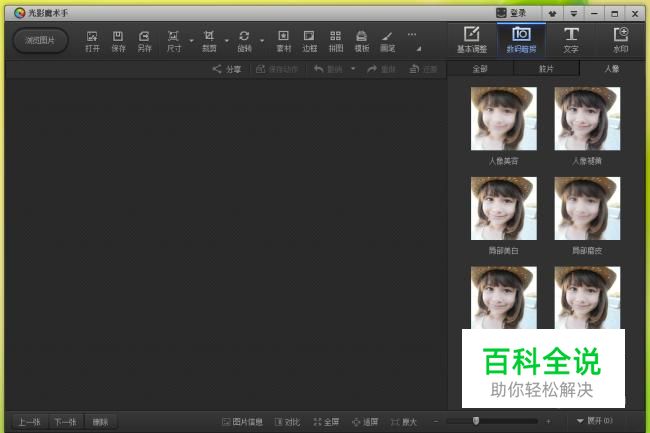Switch to the 基本调整 (Basic Adjust) tab

click(472, 39)
